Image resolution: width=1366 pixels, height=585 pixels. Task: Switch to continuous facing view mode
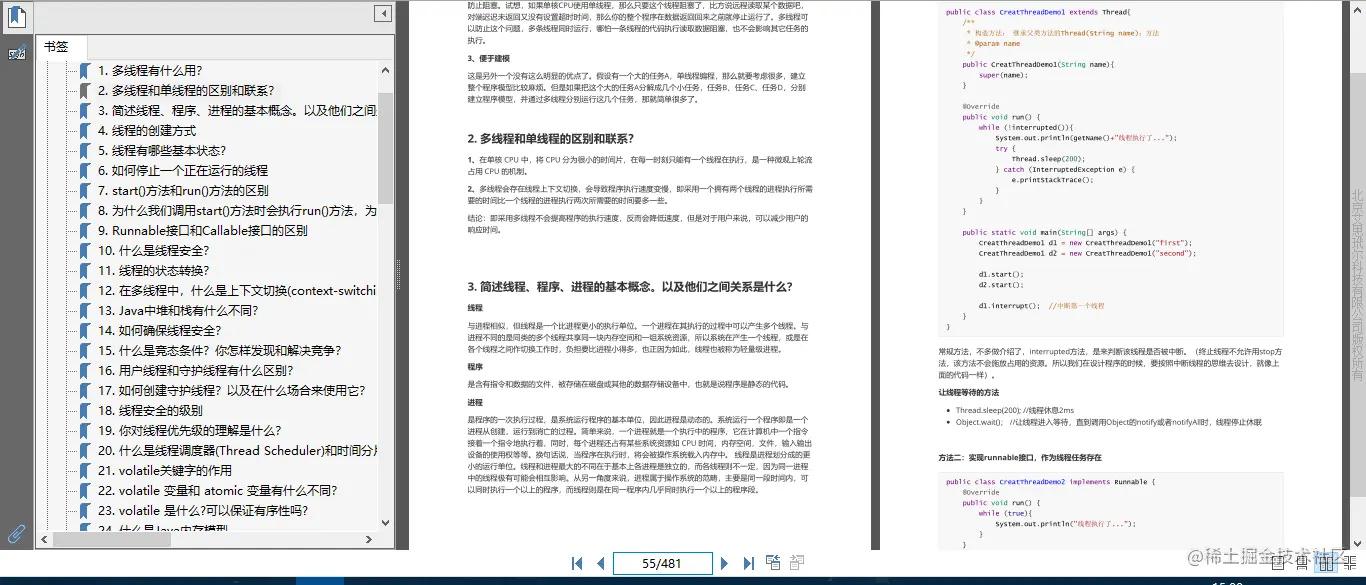1350,564
